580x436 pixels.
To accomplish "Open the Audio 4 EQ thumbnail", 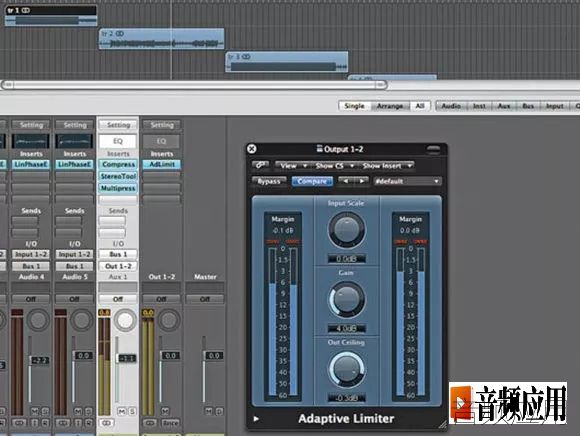I will 30,141.
